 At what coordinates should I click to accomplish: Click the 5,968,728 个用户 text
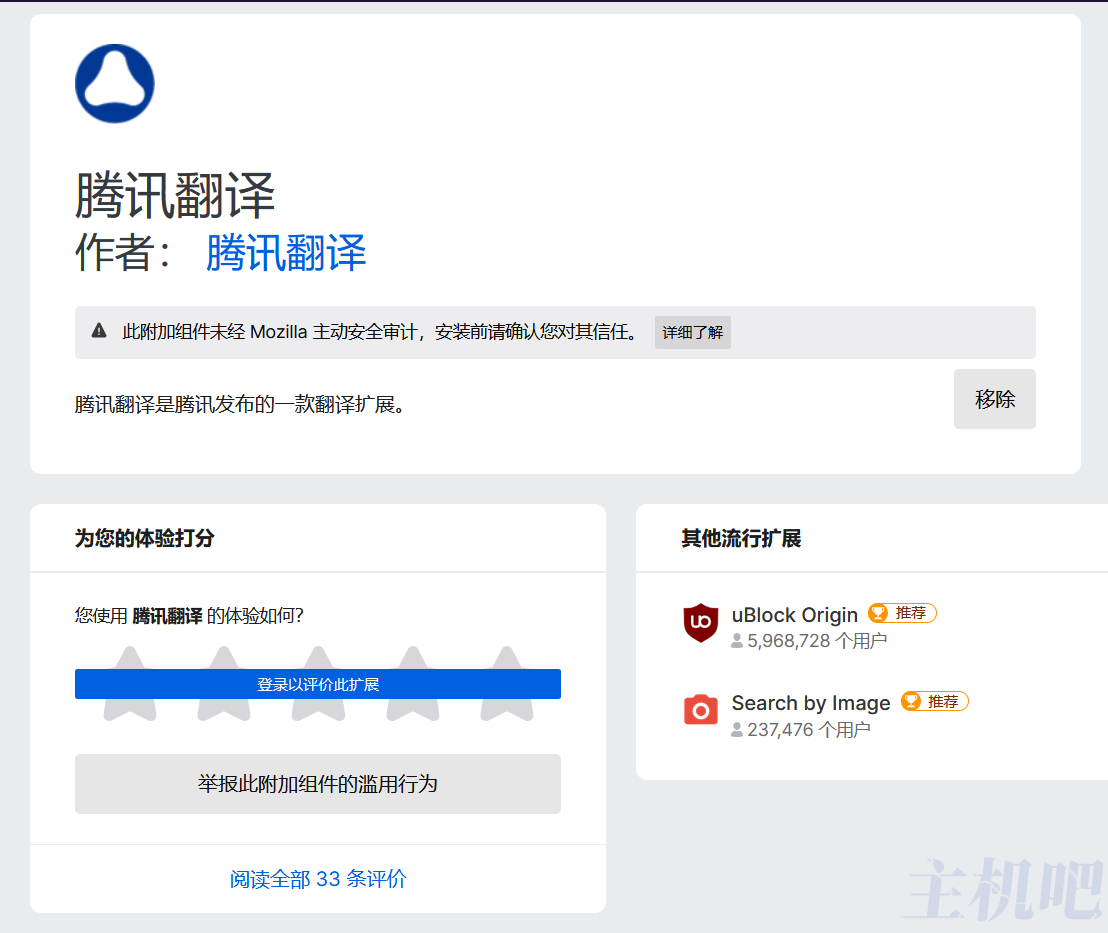[817, 641]
